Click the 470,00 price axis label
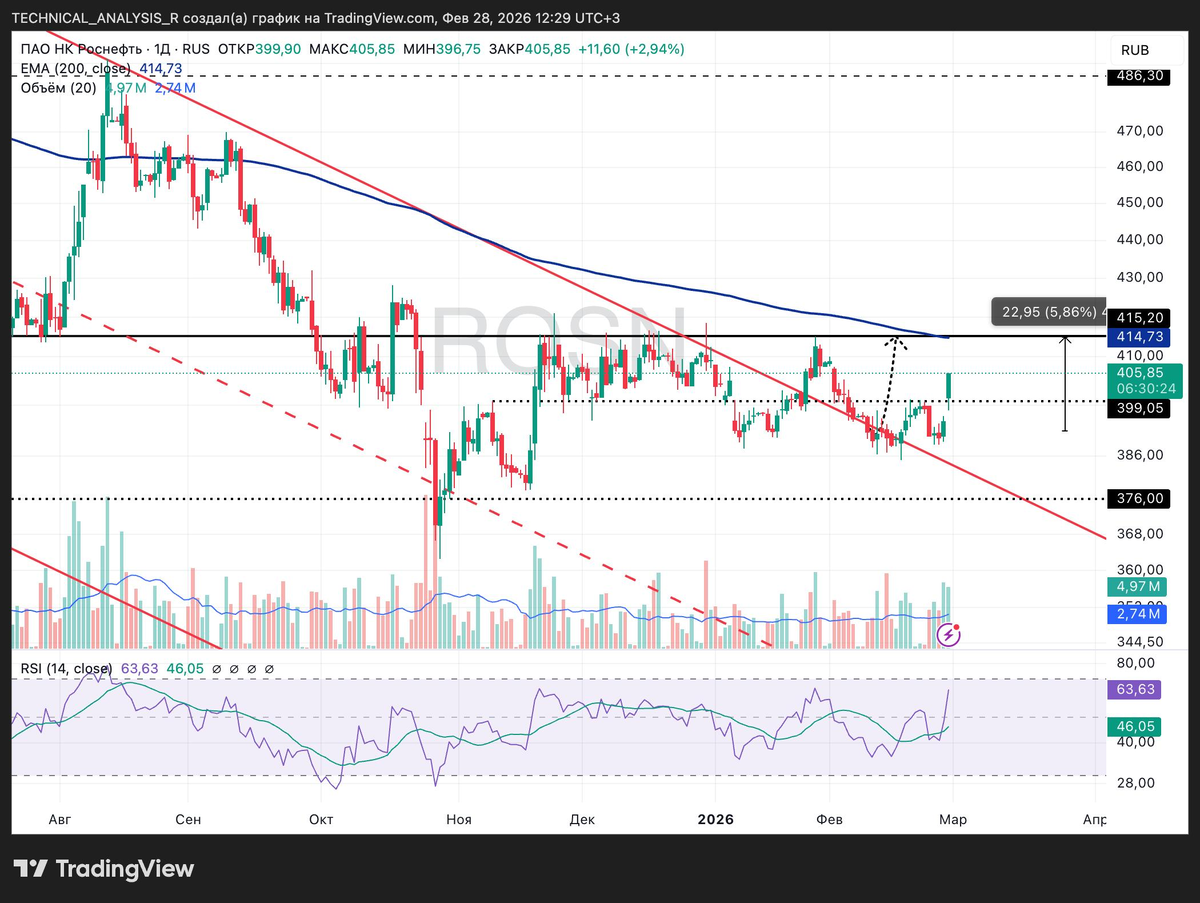Image resolution: width=1200 pixels, height=903 pixels. 1139,130
